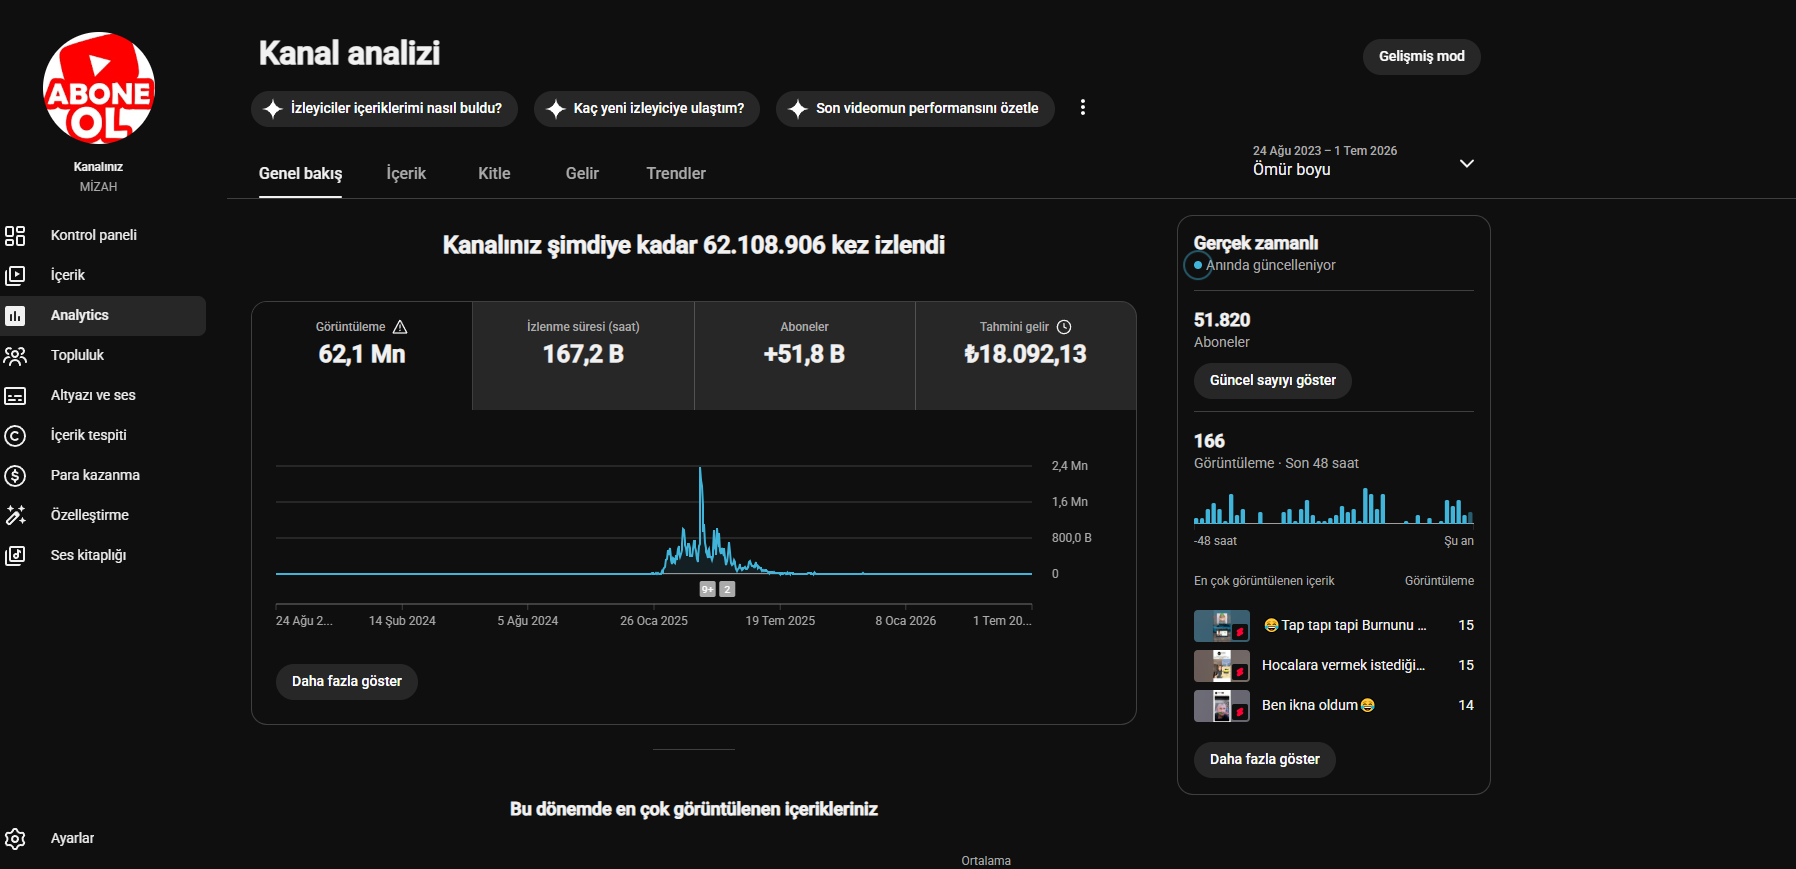Select the İzlenme süresi (saat) metric card
The height and width of the screenshot is (869, 1796).
[x=583, y=356]
